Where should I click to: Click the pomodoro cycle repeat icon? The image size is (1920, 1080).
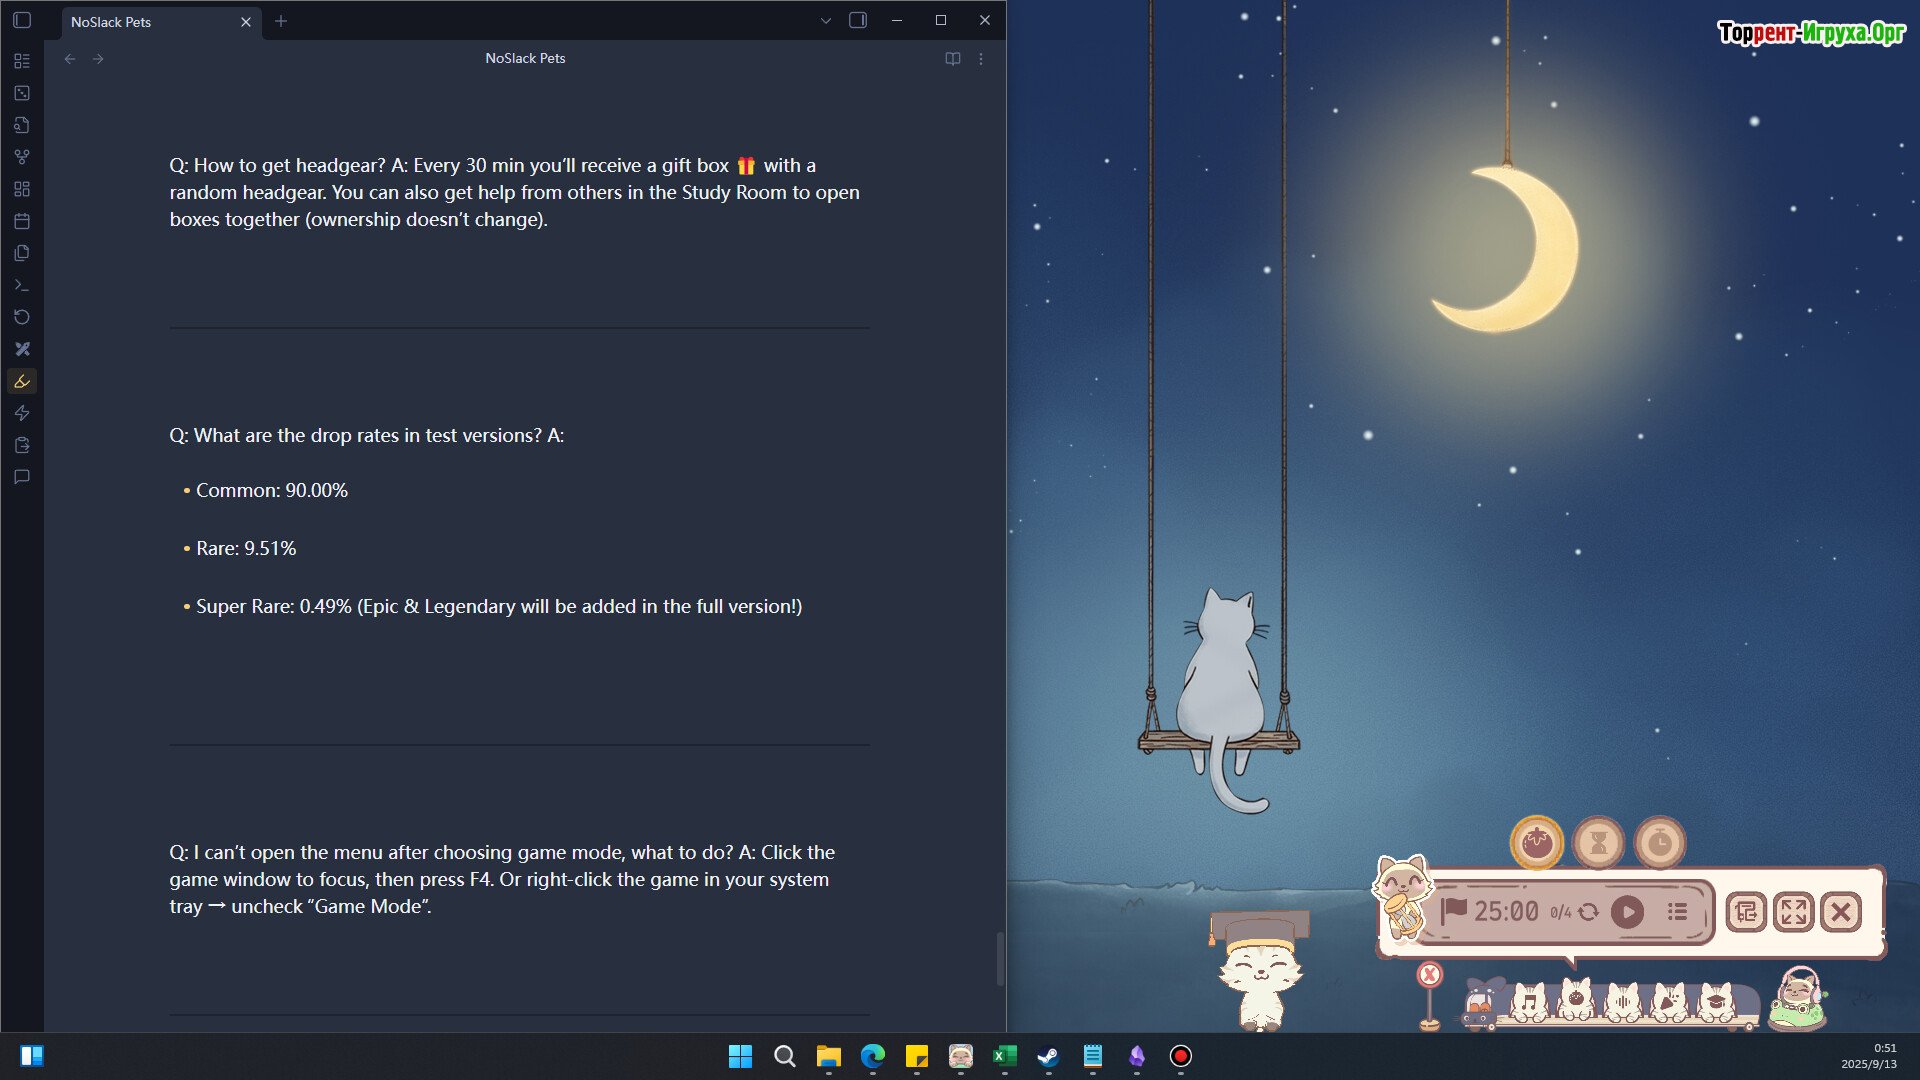coord(1588,912)
